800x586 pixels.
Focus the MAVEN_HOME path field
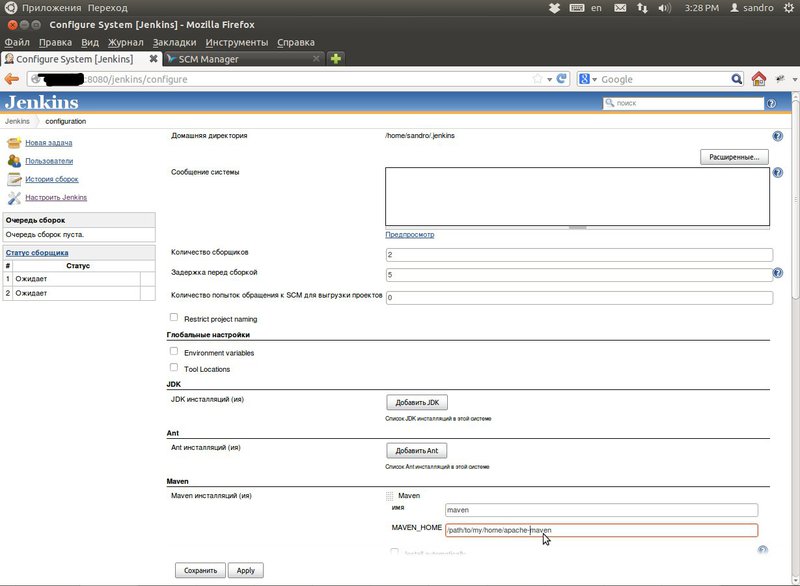pyautogui.click(x=602, y=530)
